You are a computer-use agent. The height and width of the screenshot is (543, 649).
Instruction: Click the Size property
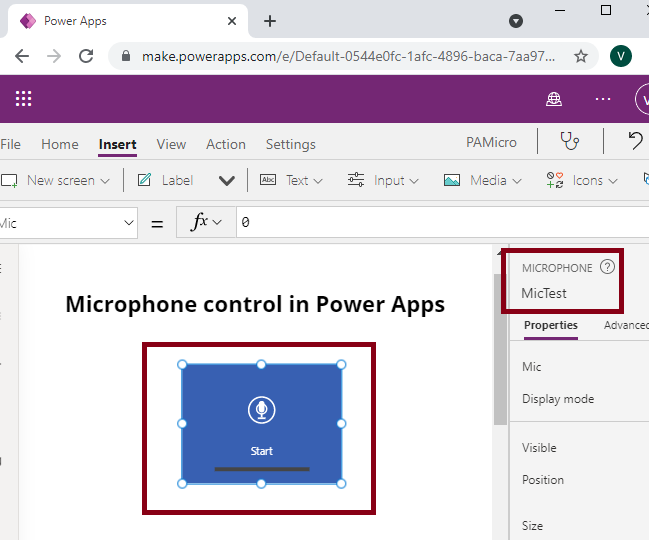pos(532,526)
